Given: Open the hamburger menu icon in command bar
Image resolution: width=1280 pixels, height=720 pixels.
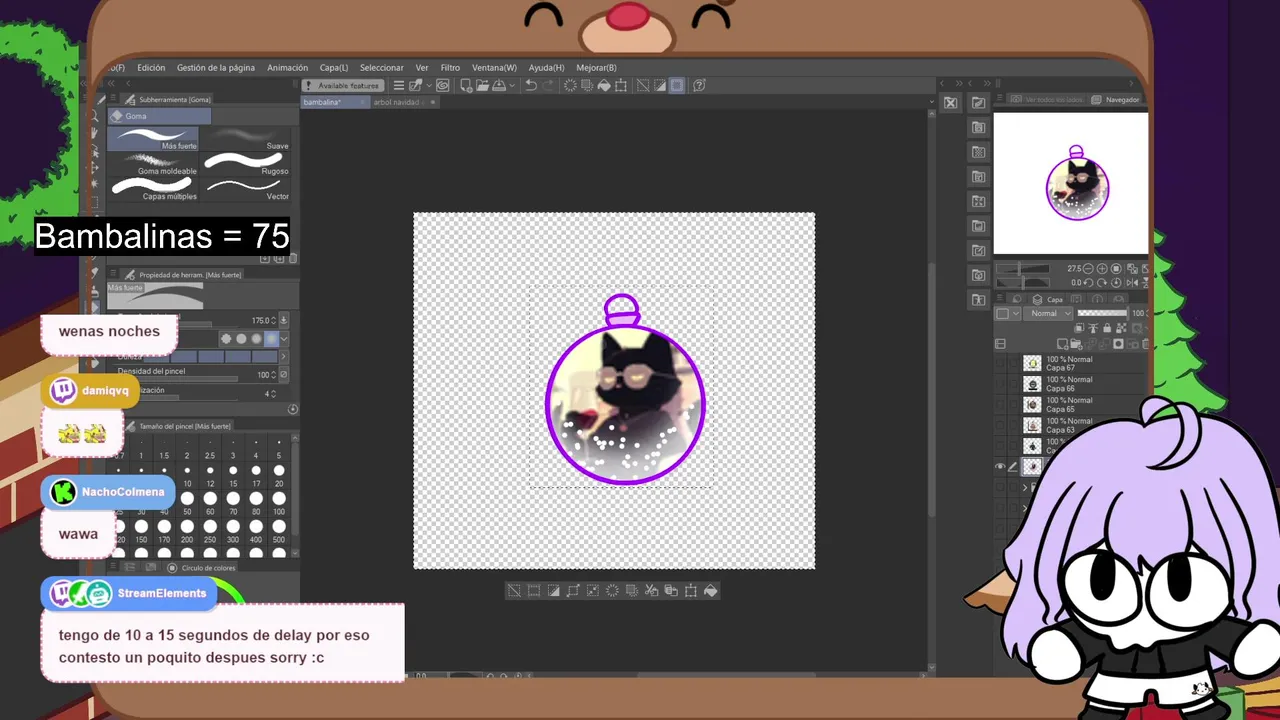Looking at the screenshot, I should (x=398, y=85).
